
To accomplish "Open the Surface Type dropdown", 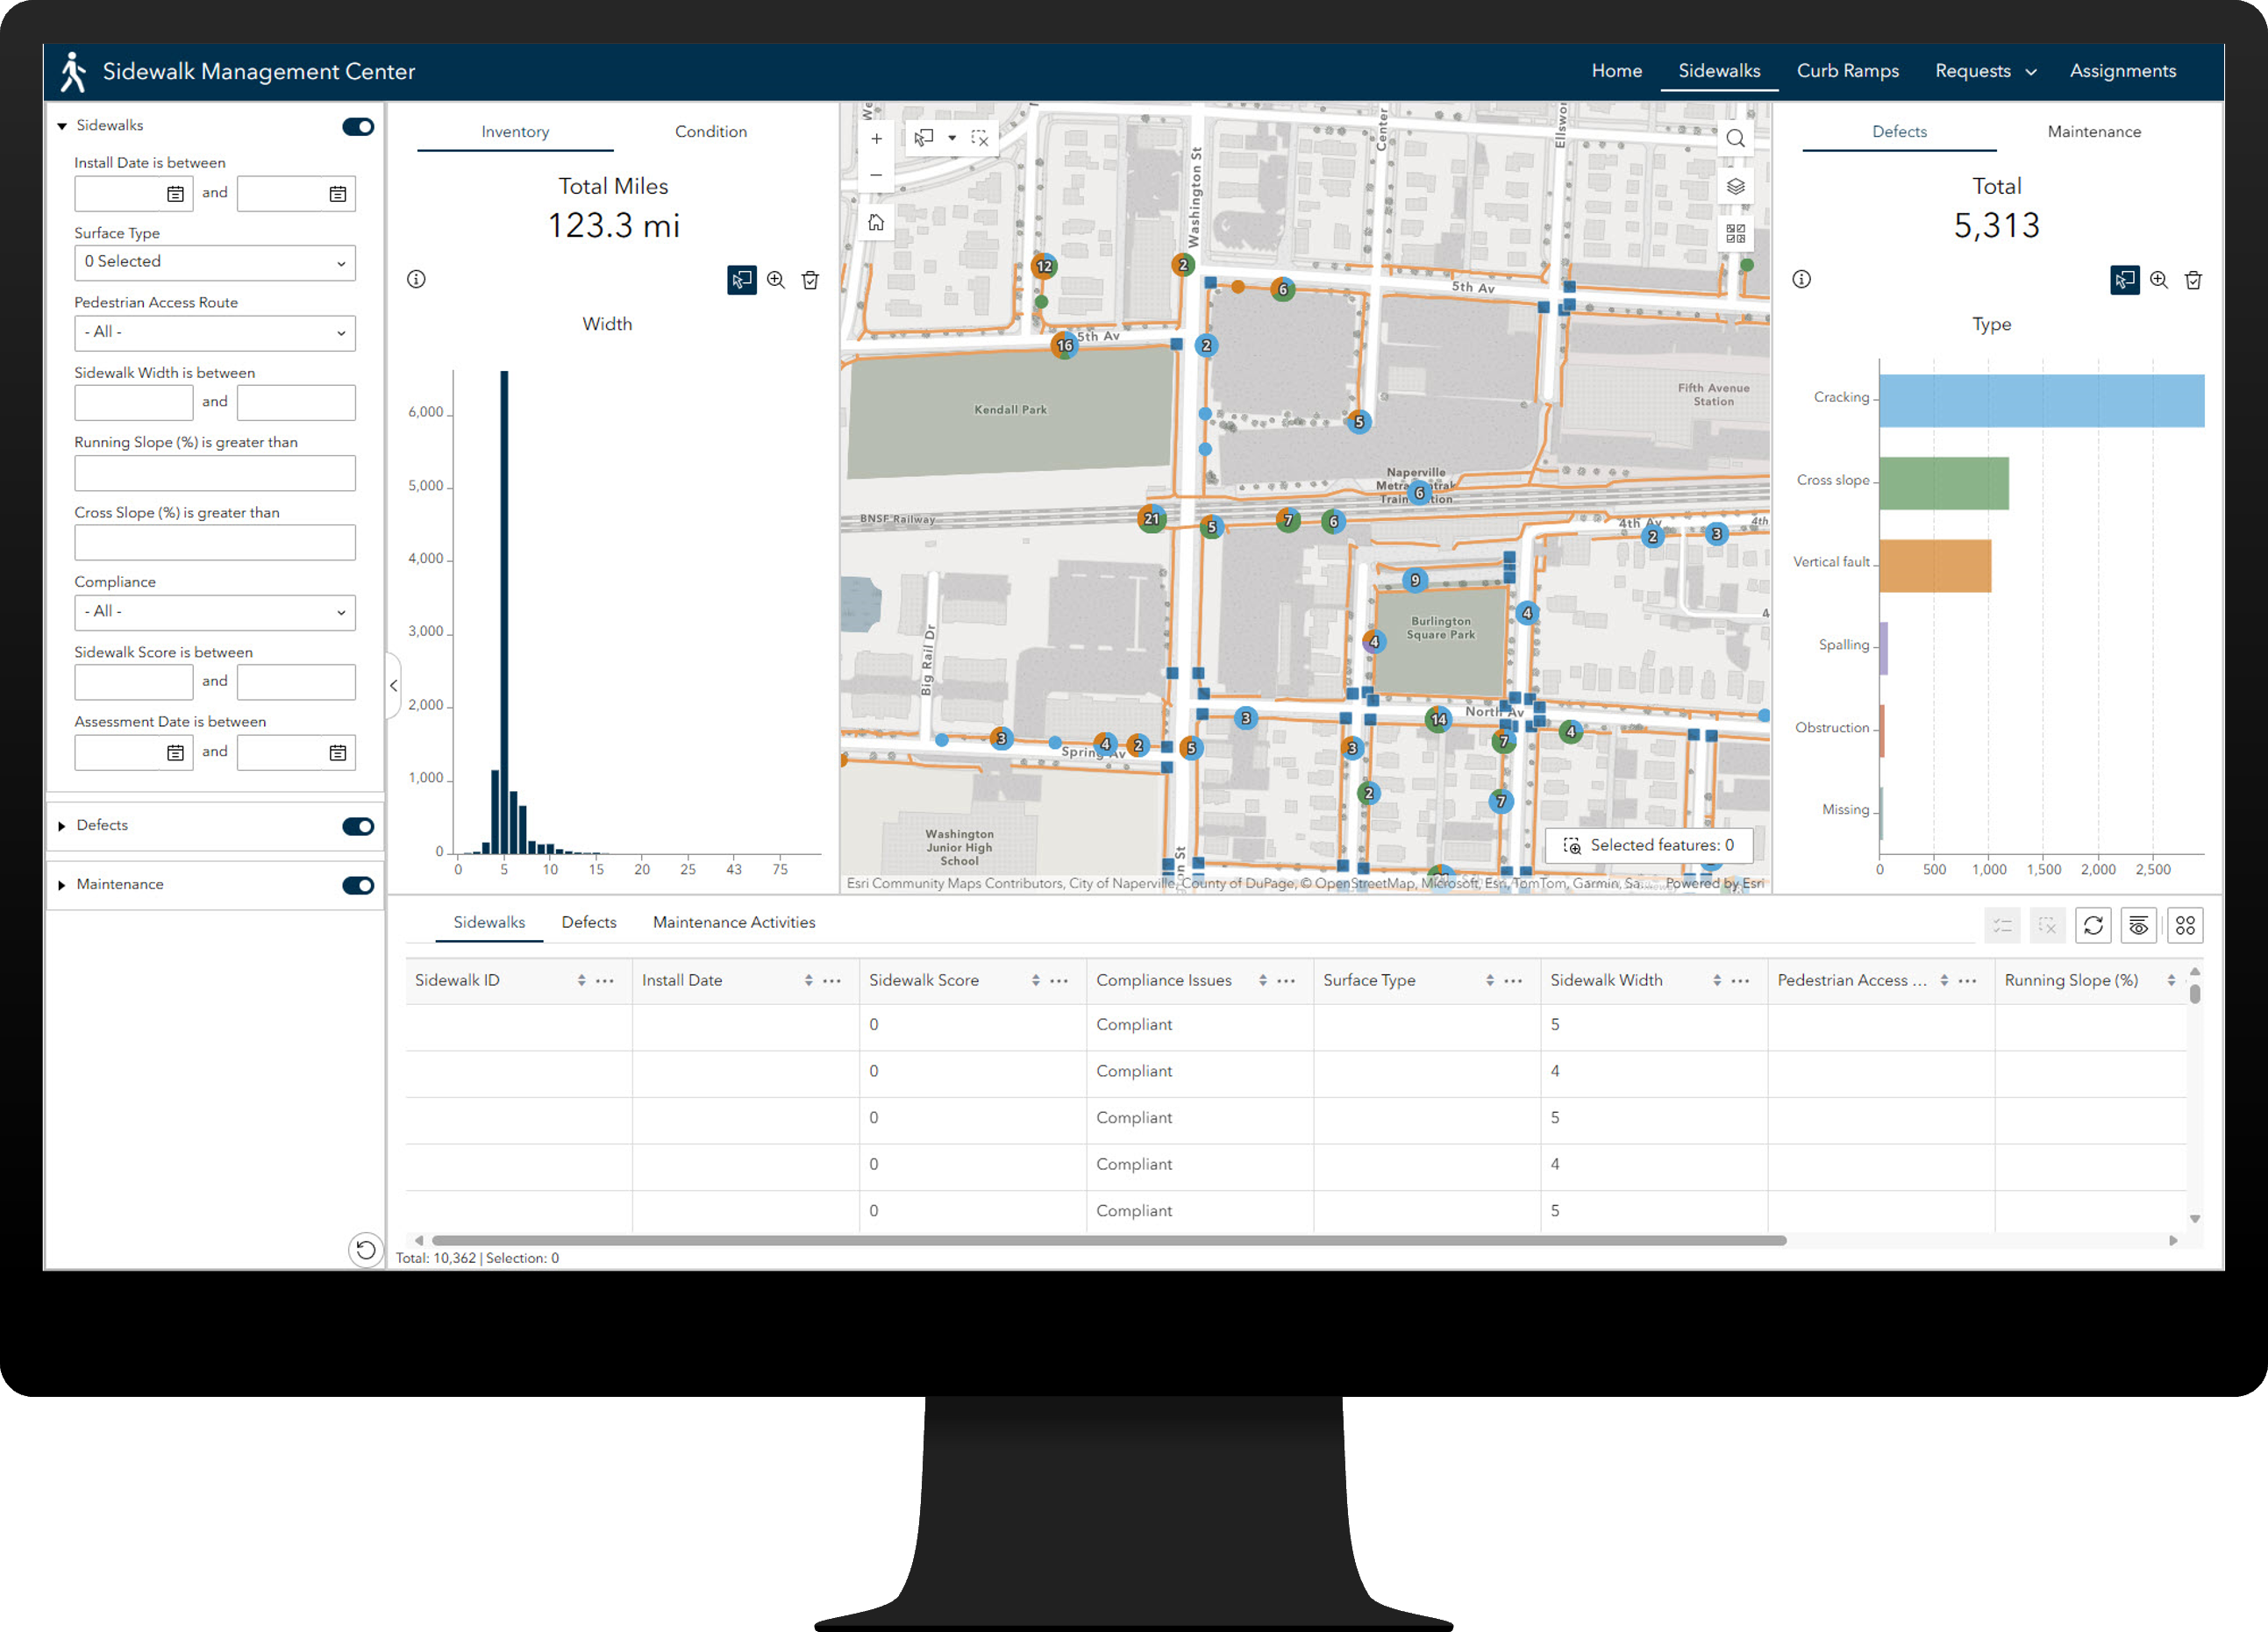I will coord(215,262).
